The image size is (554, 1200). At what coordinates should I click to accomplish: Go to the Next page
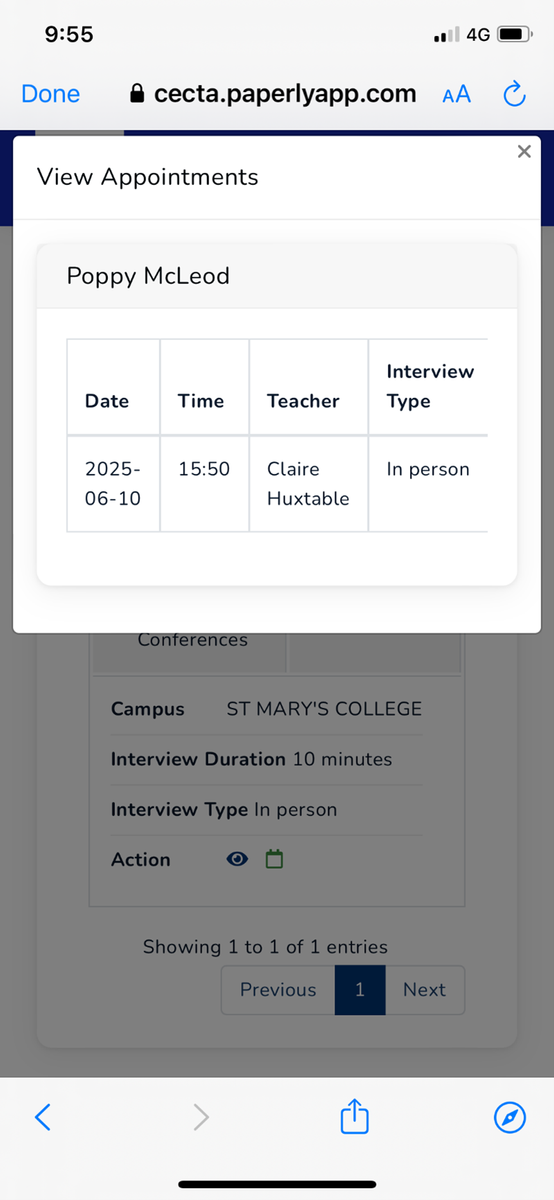coord(424,990)
